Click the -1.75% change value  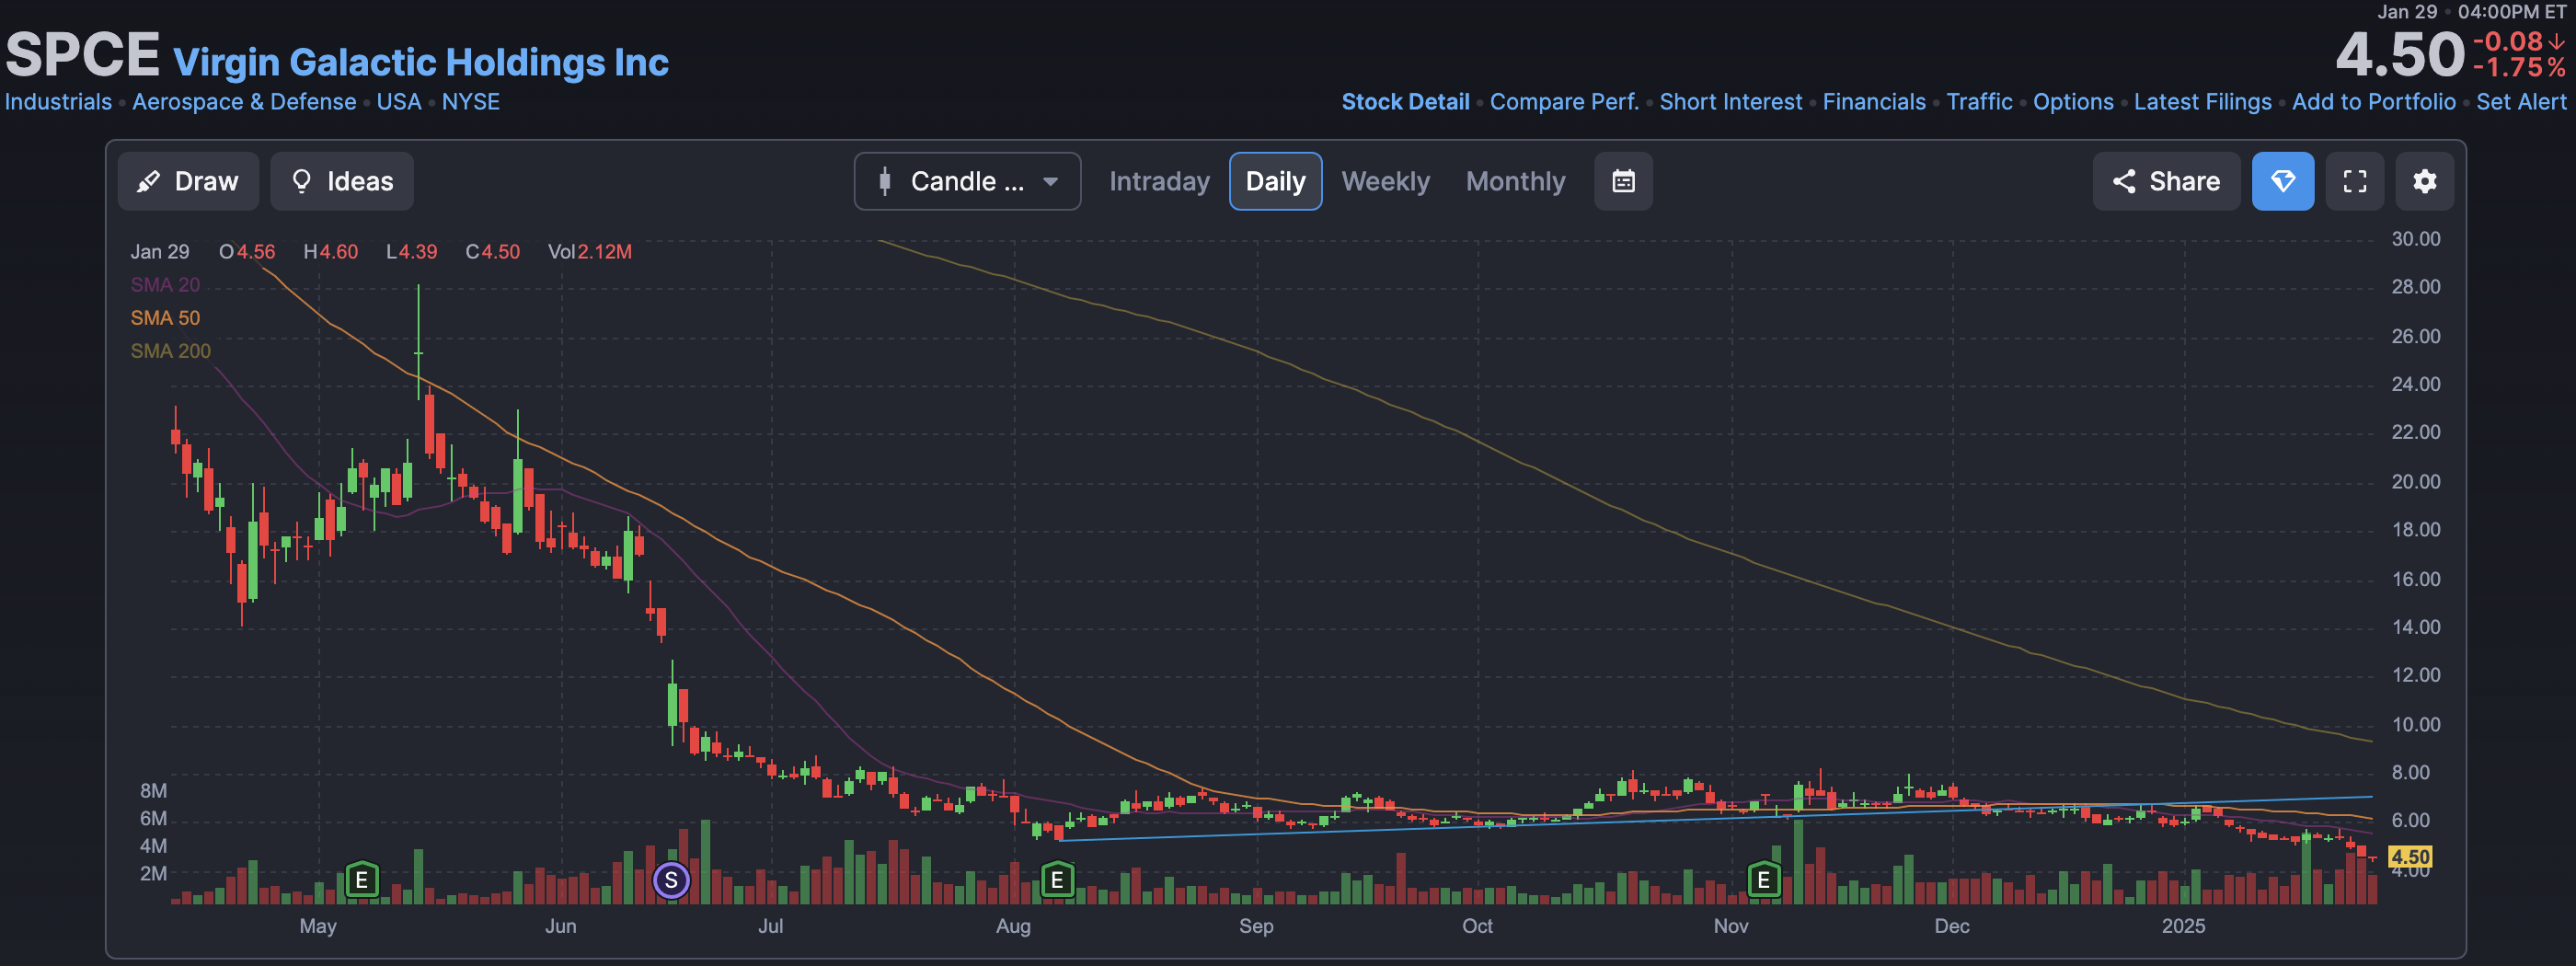tap(2519, 68)
